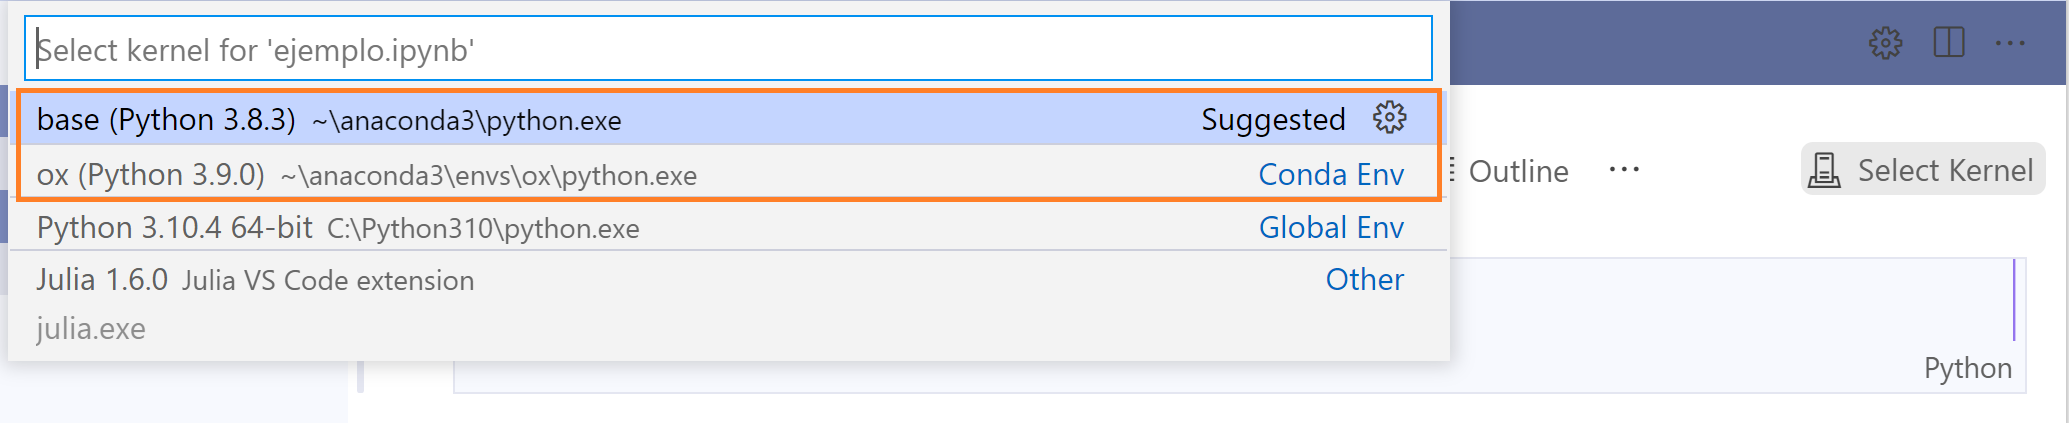The width and height of the screenshot is (2069, 423).
Task: Click the split editor layout icon
Action: (x=1948, y=43)
